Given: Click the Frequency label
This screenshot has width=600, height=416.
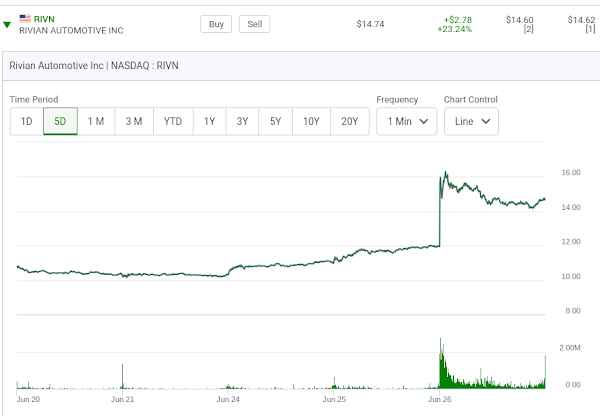Looking at the screenshot, I should point(397,100).
